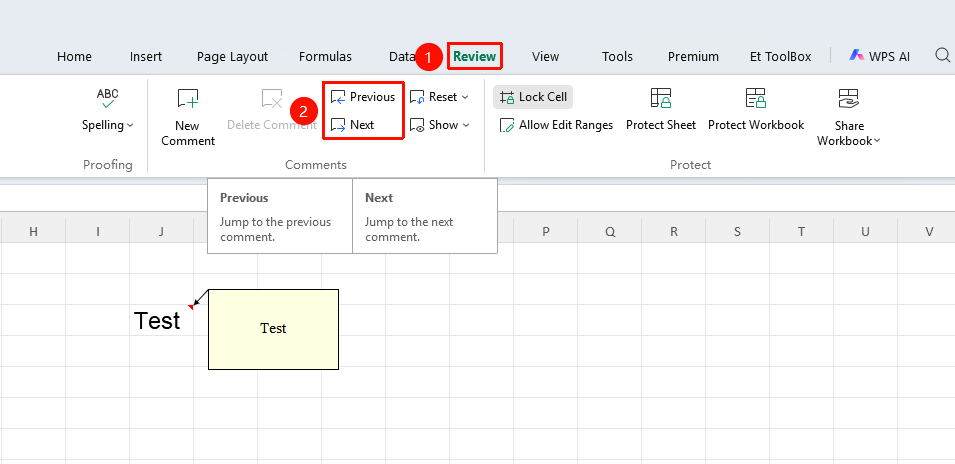The image size is (955, 464).
Task: Click the Protect Sheet icon
Action: click(661, 97)
